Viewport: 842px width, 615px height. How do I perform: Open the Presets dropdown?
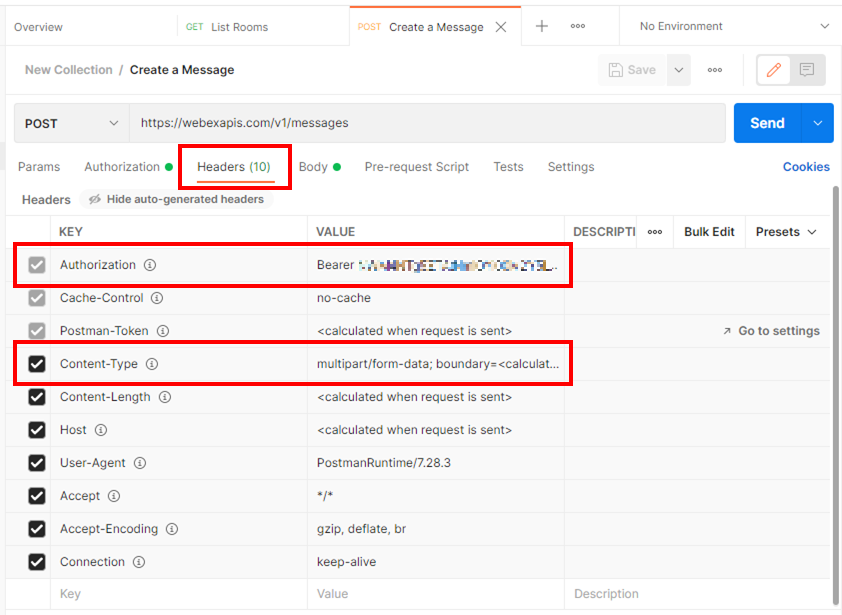[786, 232]
